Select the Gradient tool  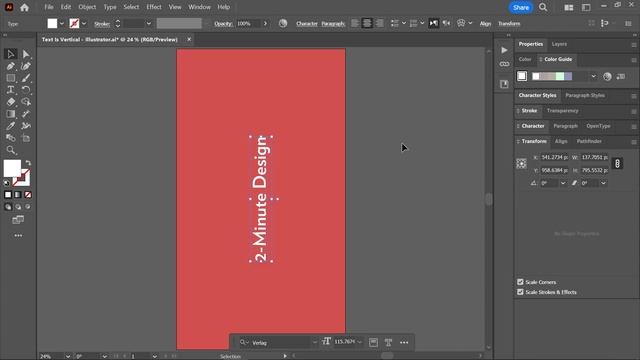(x=11, y=114)
